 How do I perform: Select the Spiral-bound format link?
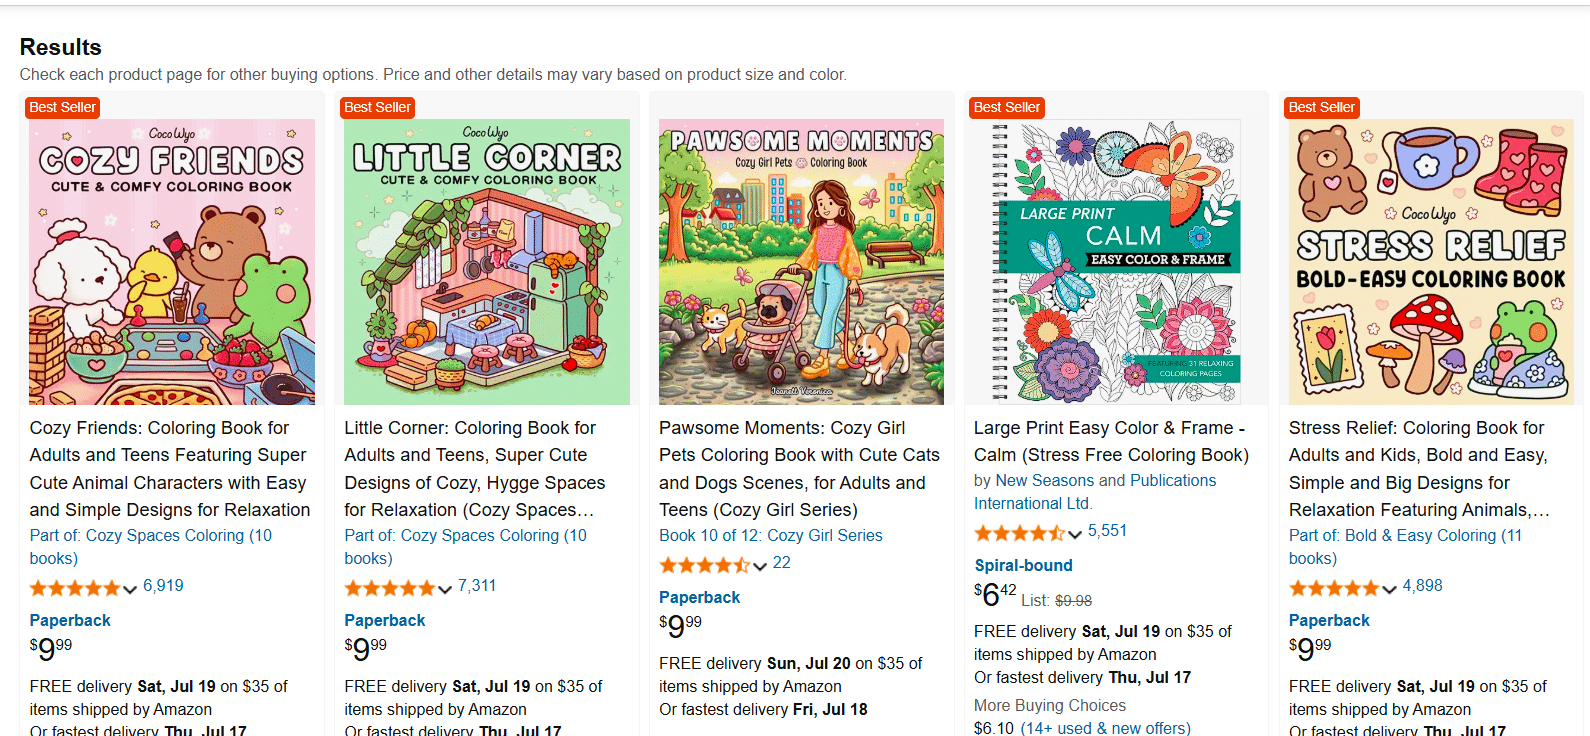point(1023,566)
